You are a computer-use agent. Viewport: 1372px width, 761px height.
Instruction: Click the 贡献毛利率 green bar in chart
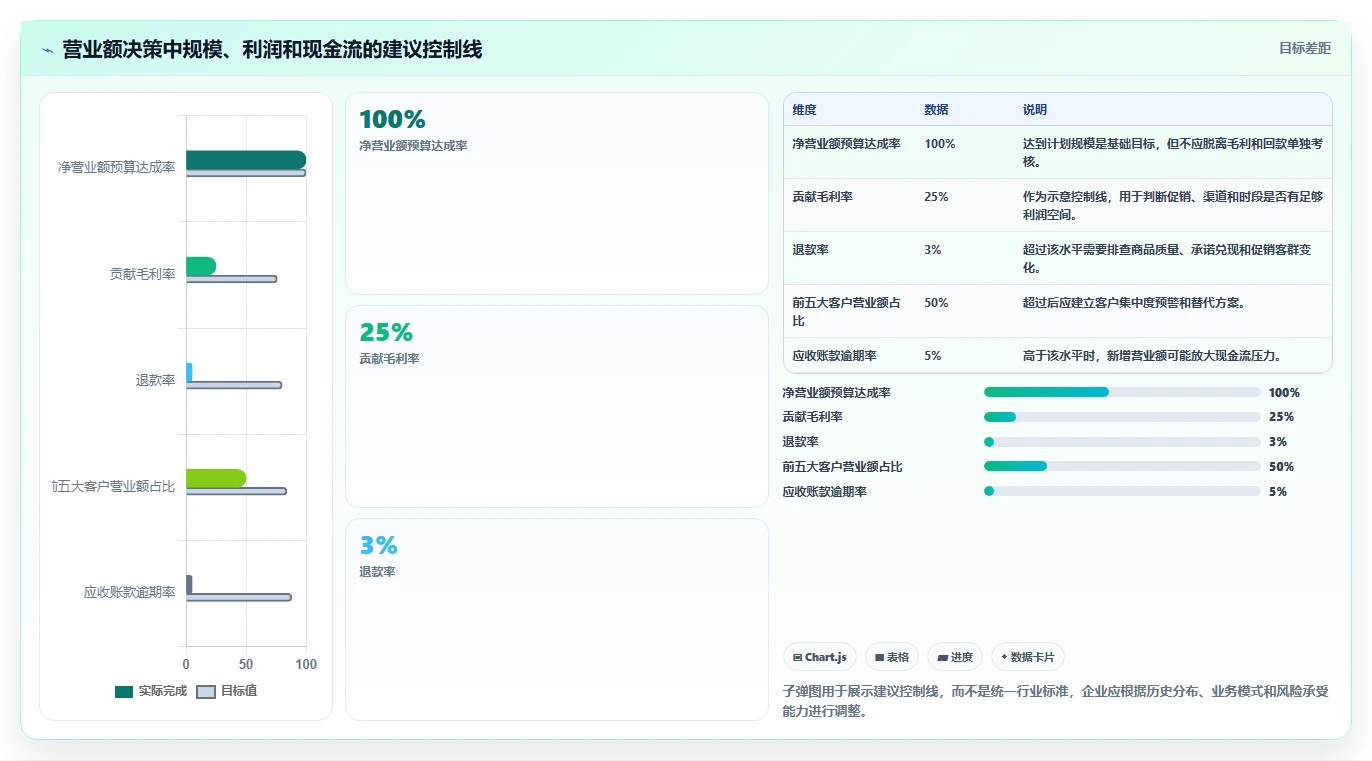(201, 266)
